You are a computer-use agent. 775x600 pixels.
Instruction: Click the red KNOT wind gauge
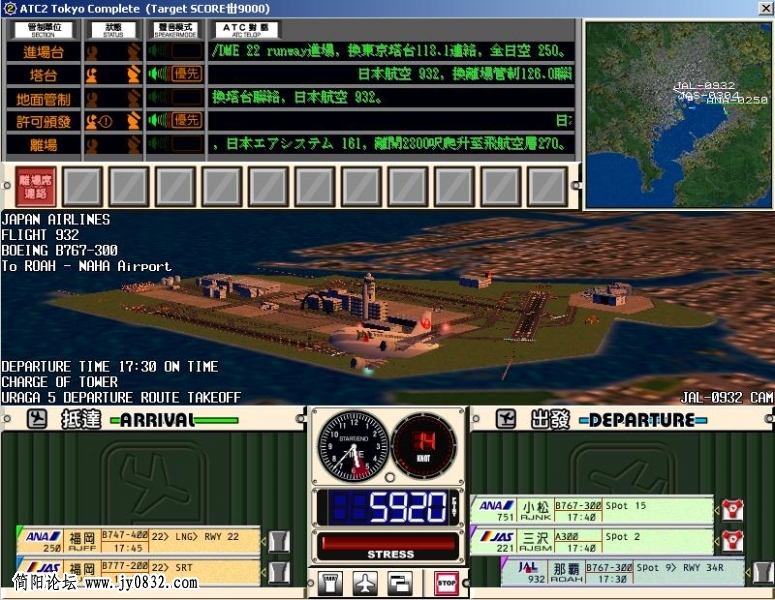click(x=424, y=446)
